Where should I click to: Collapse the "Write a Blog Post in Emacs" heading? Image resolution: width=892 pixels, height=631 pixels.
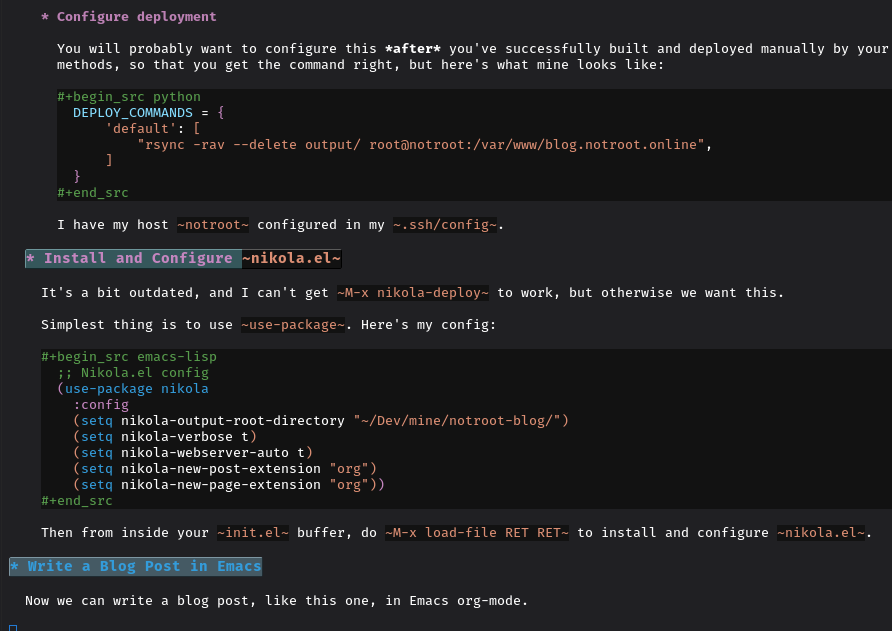coord(135,567)
